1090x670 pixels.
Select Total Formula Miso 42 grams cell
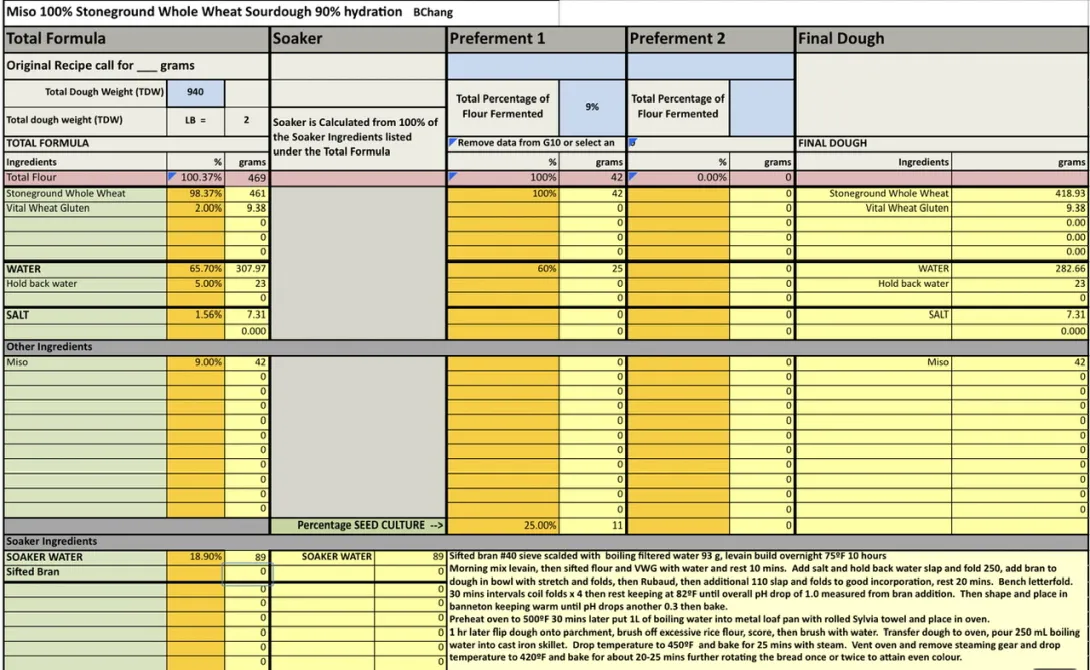[246, 362]
